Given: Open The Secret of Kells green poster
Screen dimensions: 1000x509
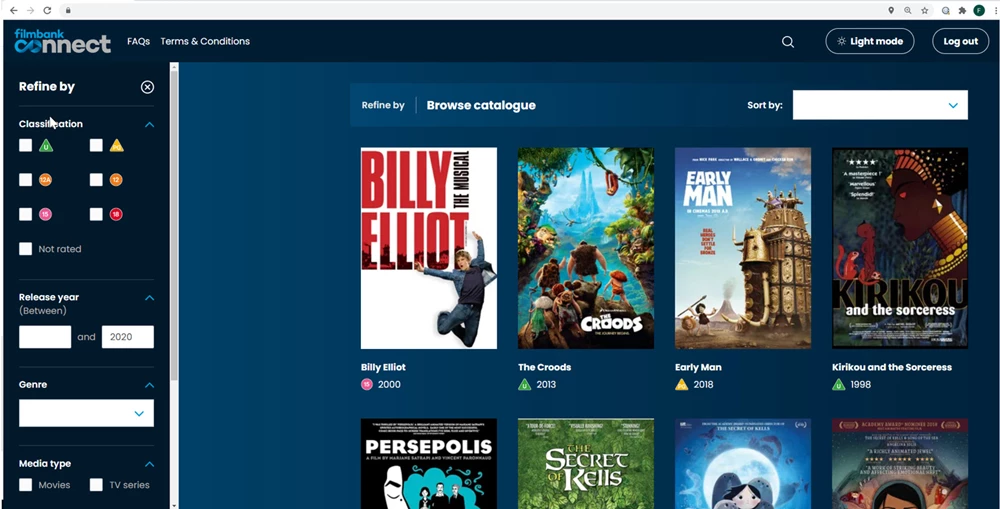Looking at the screenshot, I should (x=585, y=464).
